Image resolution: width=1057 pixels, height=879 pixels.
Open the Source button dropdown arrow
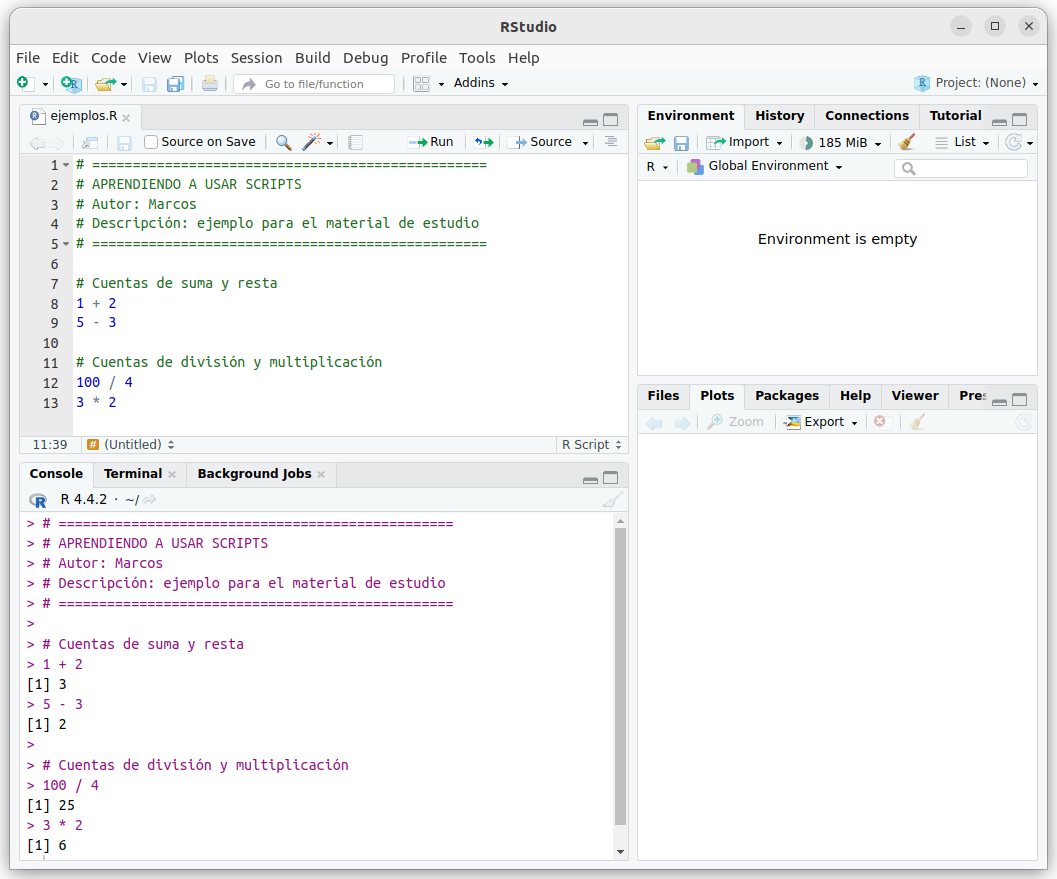(x=585, y=143)
